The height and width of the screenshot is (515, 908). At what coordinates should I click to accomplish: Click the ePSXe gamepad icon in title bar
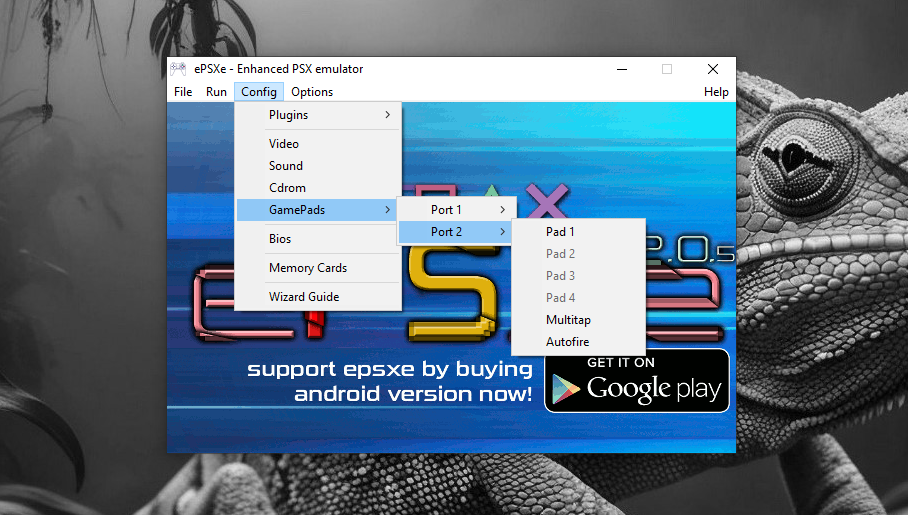pos(178,69)
